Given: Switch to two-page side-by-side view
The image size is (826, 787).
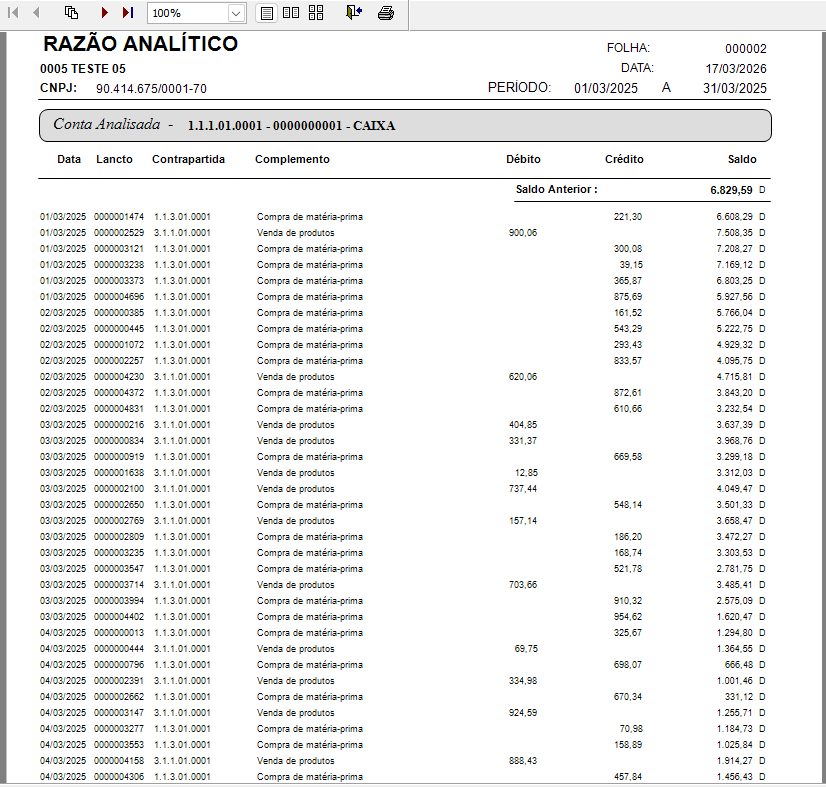Looking at the screenshot, I should click(x=291, y=13).
